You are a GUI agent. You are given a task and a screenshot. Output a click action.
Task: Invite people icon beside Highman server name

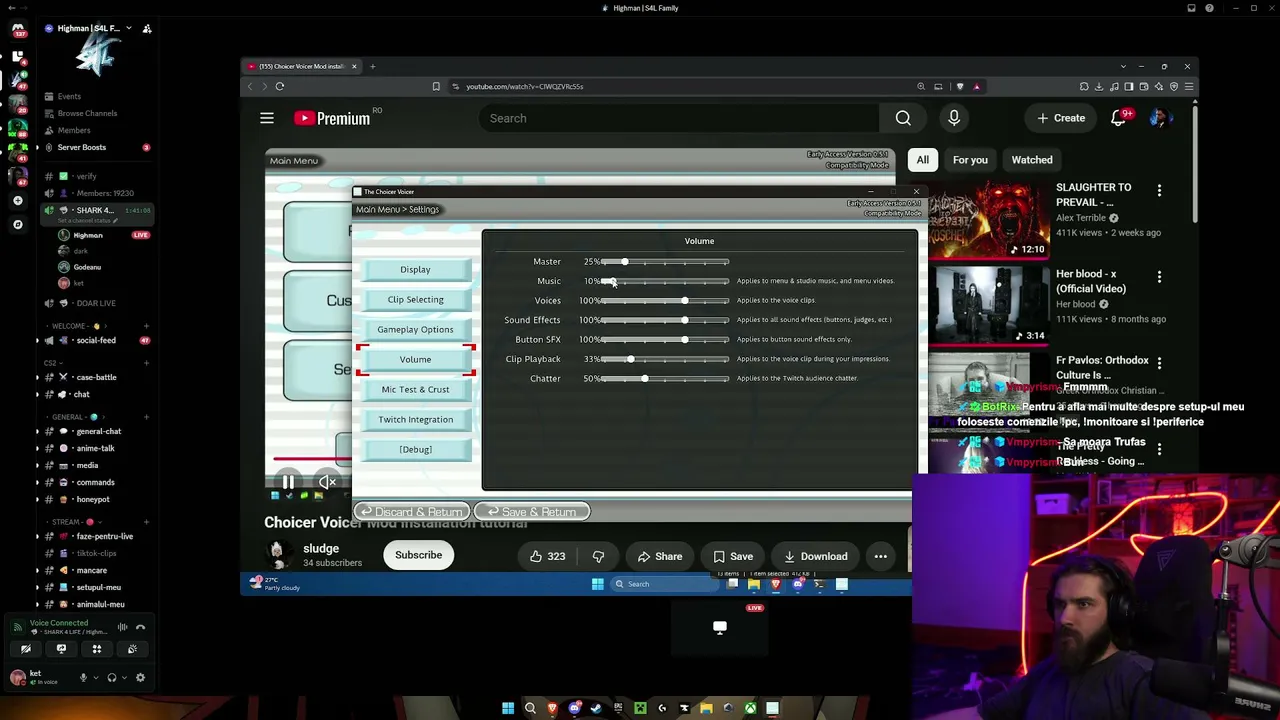(147, 29)
